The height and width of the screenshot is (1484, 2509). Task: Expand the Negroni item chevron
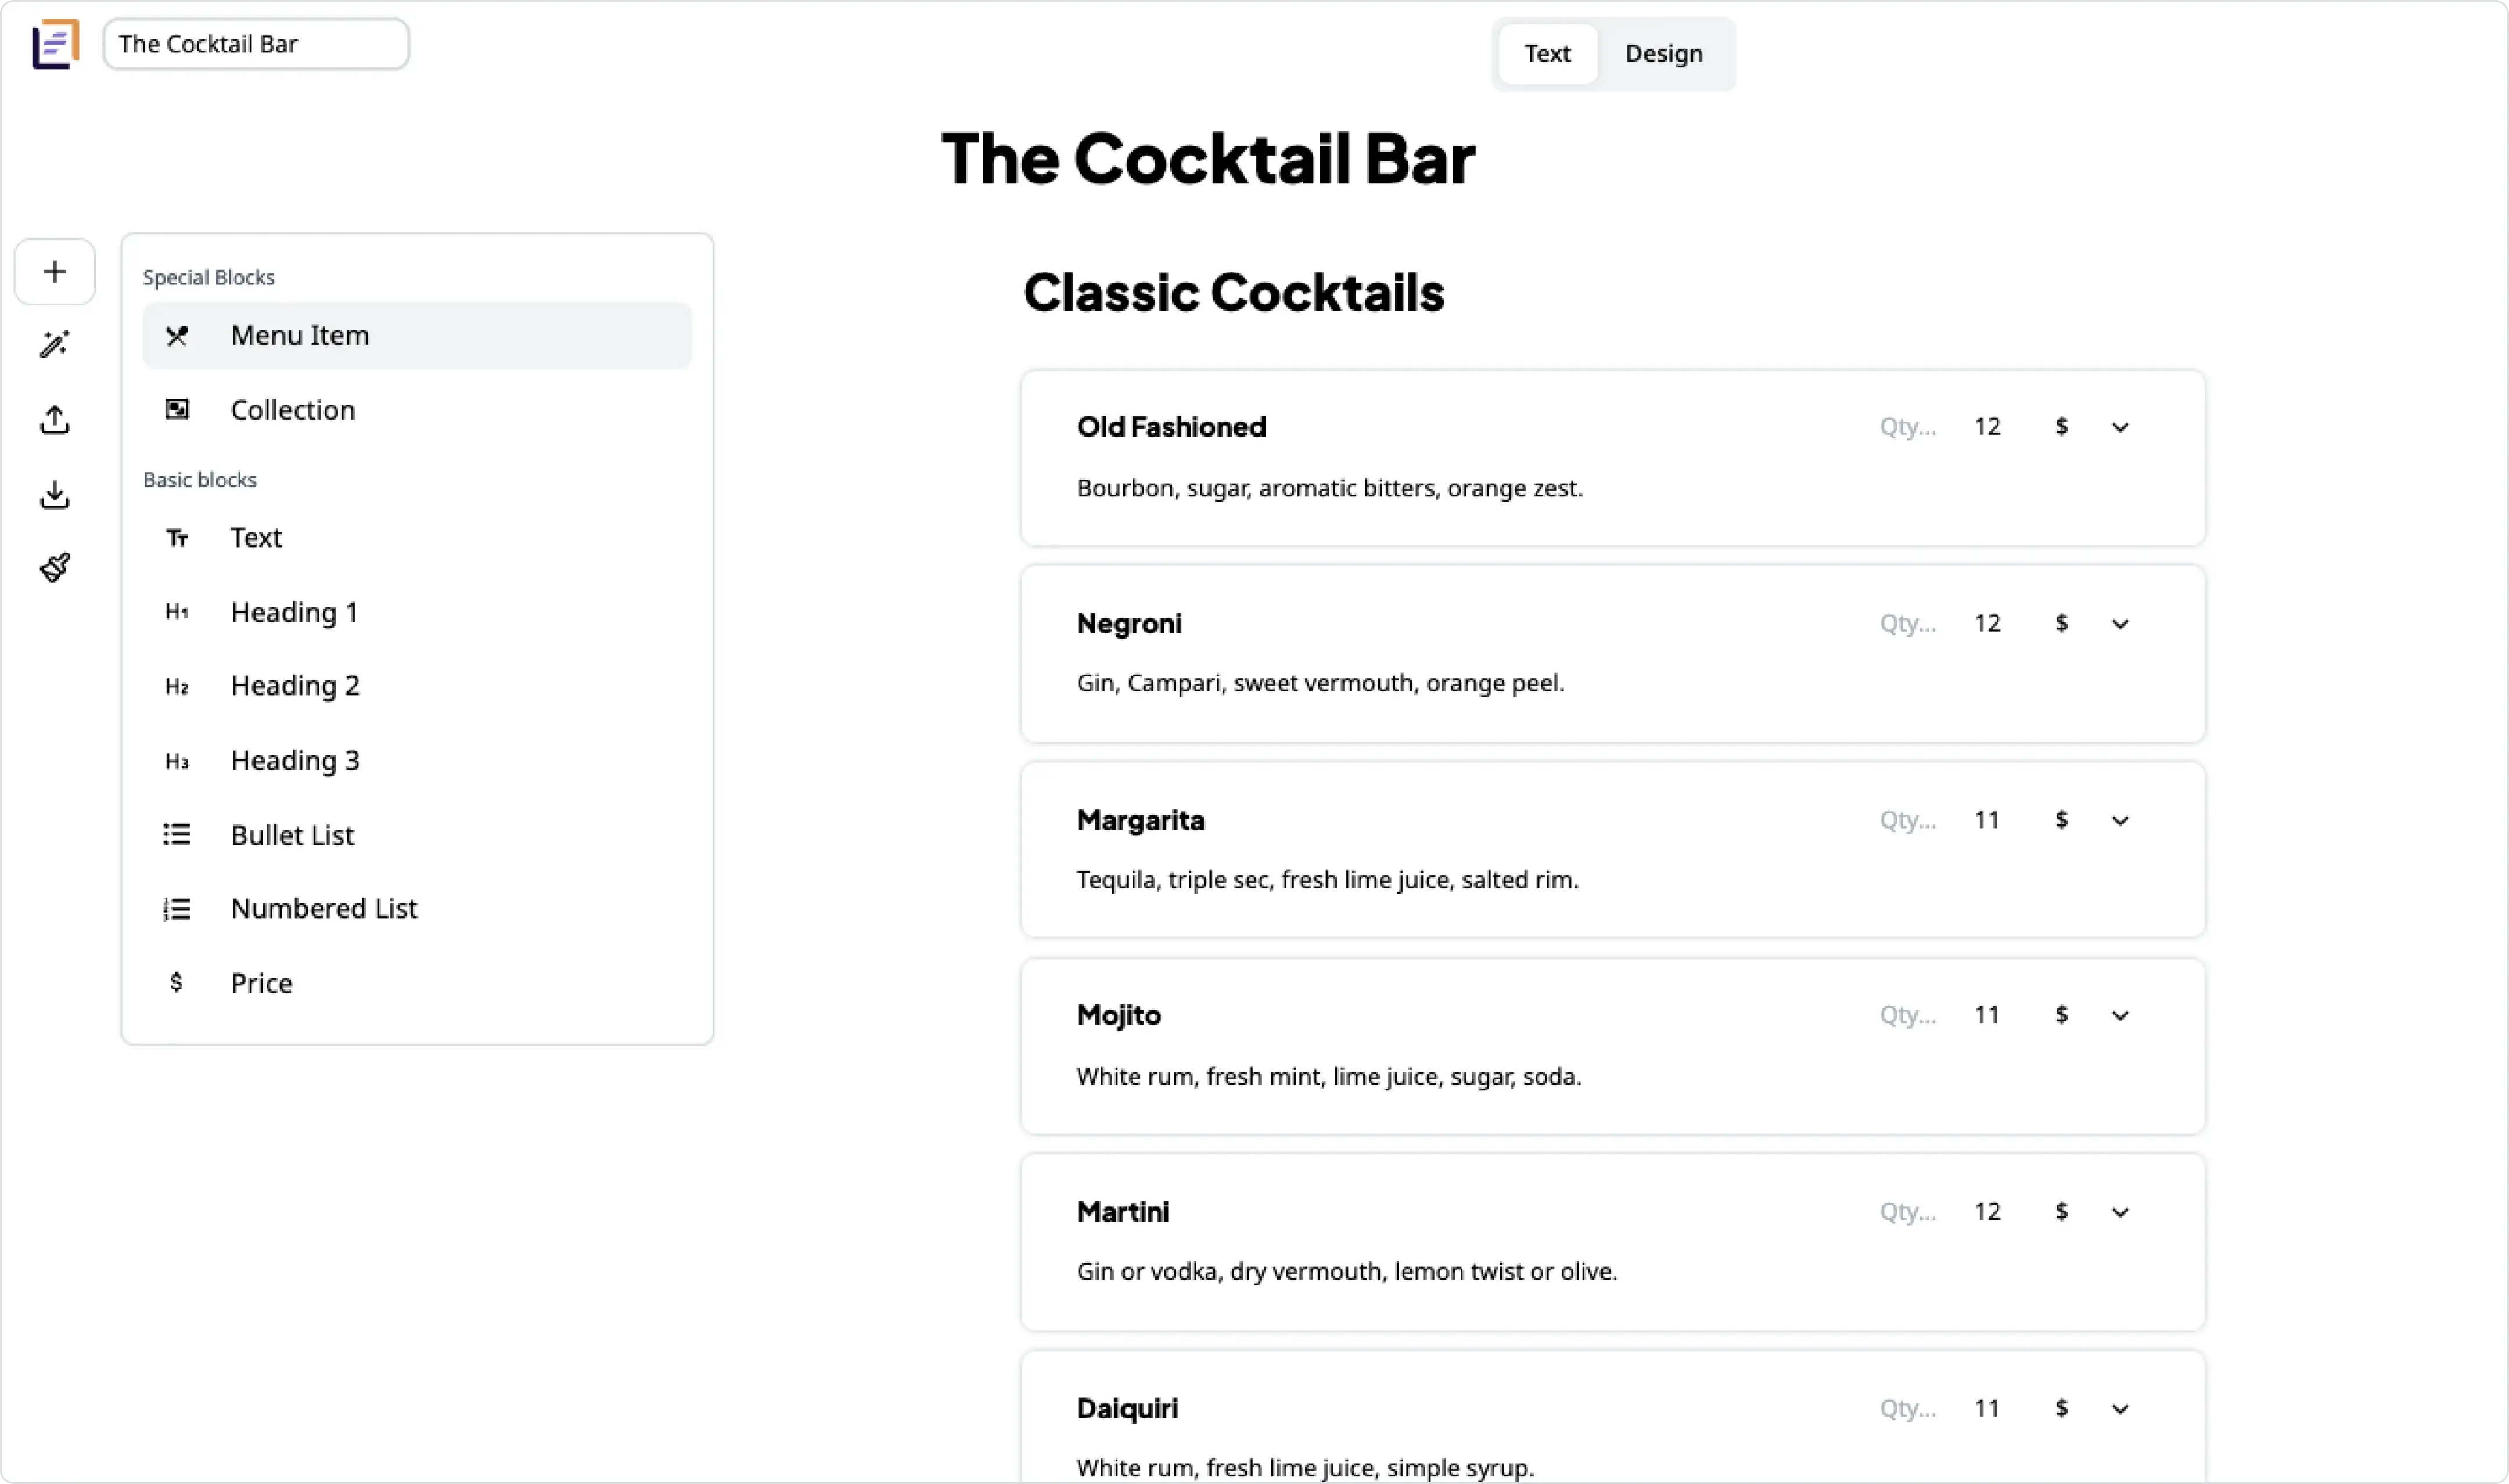click(x=2120, y=624)
